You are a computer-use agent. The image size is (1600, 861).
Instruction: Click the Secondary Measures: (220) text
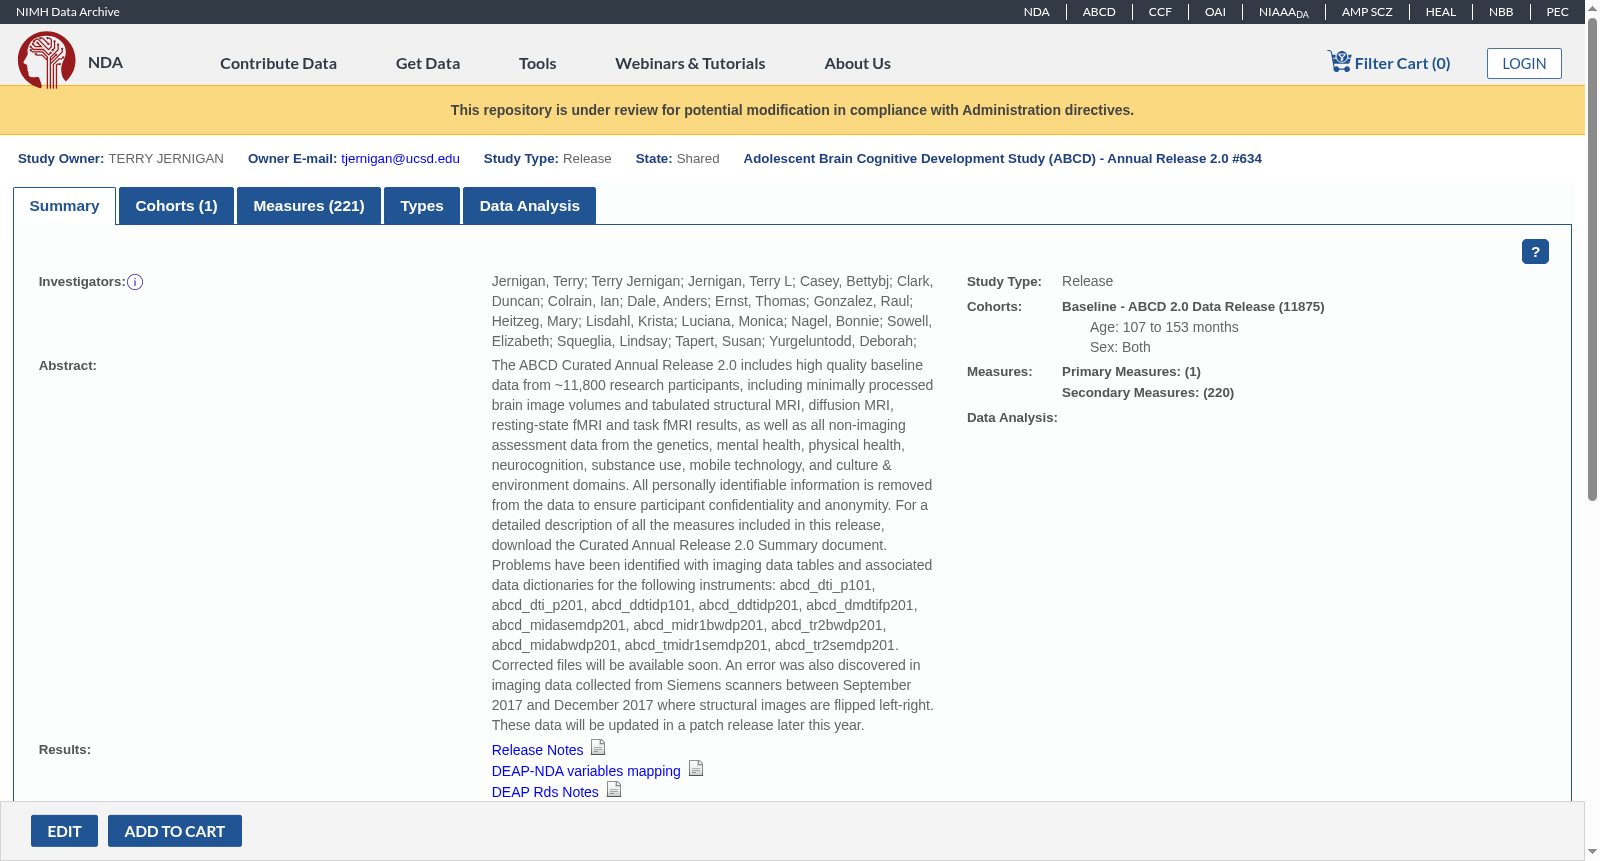(x=1148, y=393)
